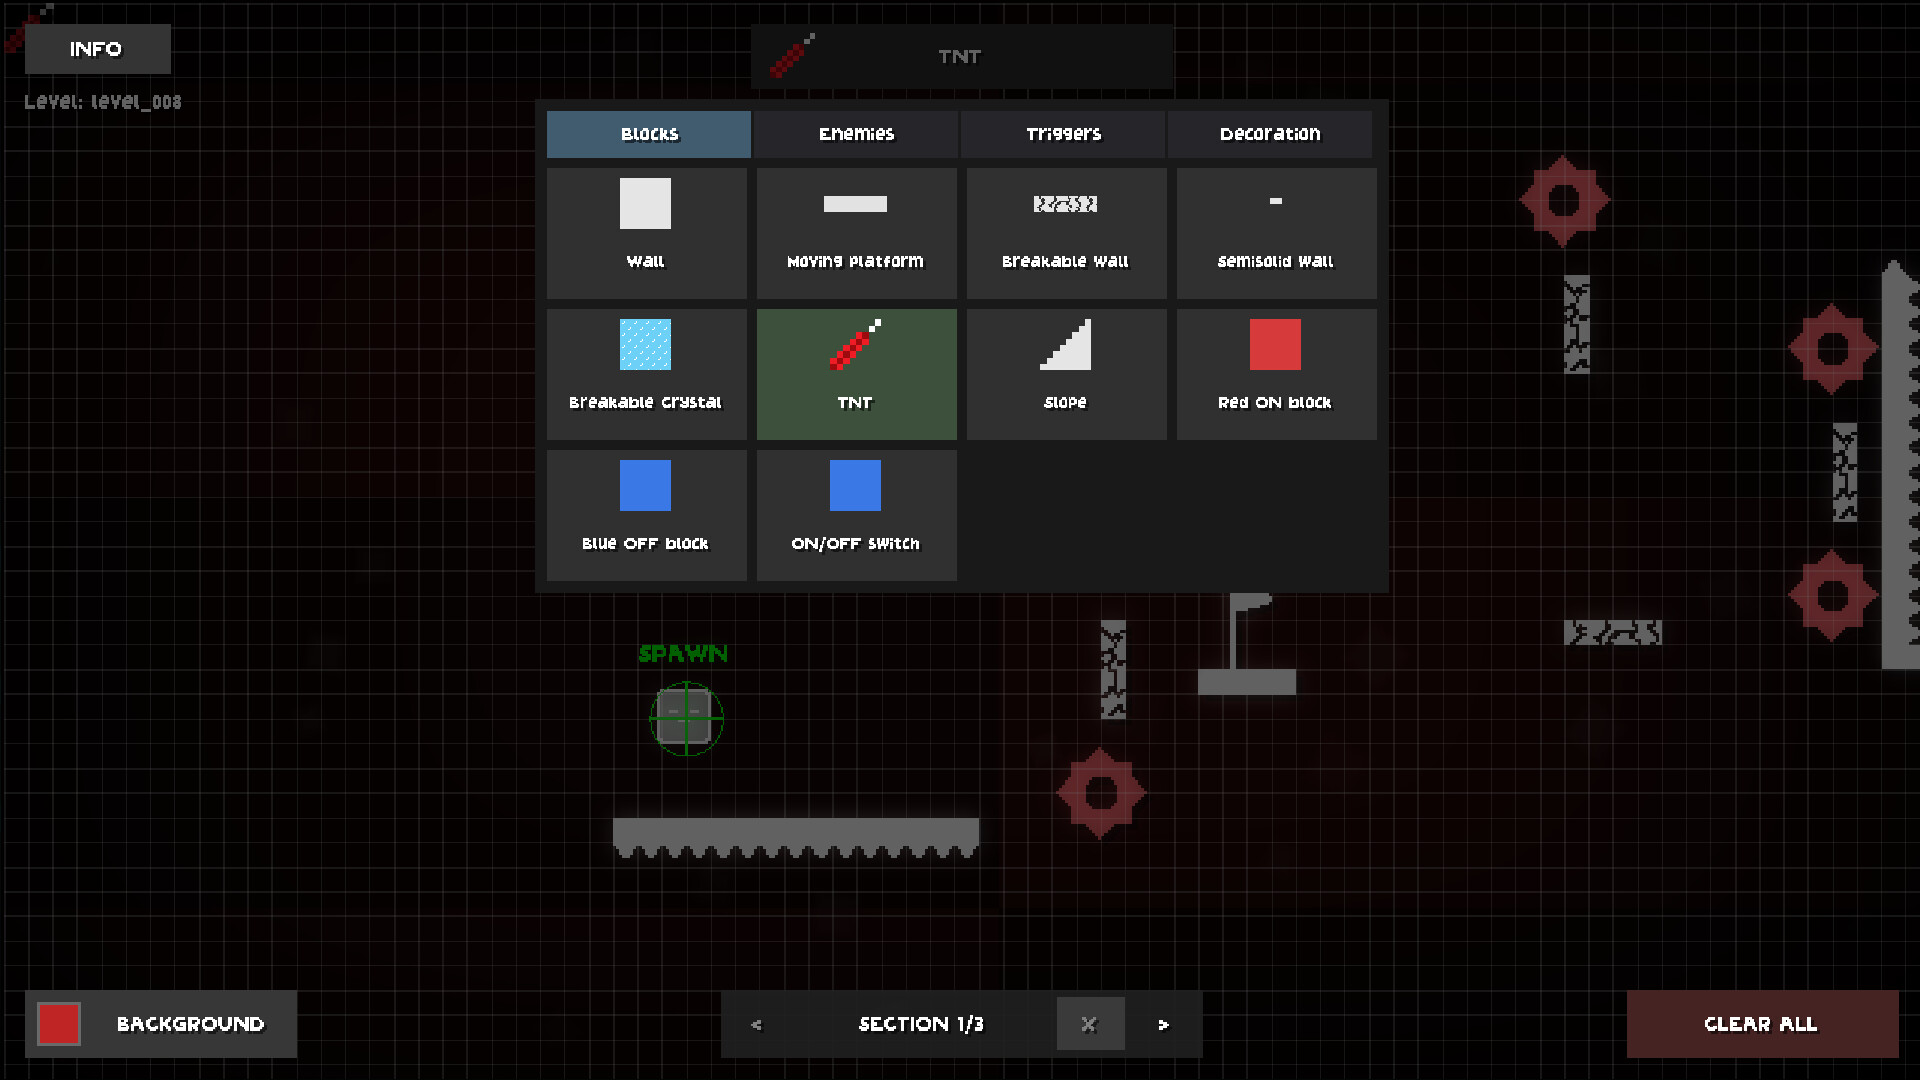Click the Level: level_008 label
Viewport: 1920px width, 1080px height.
103,102
